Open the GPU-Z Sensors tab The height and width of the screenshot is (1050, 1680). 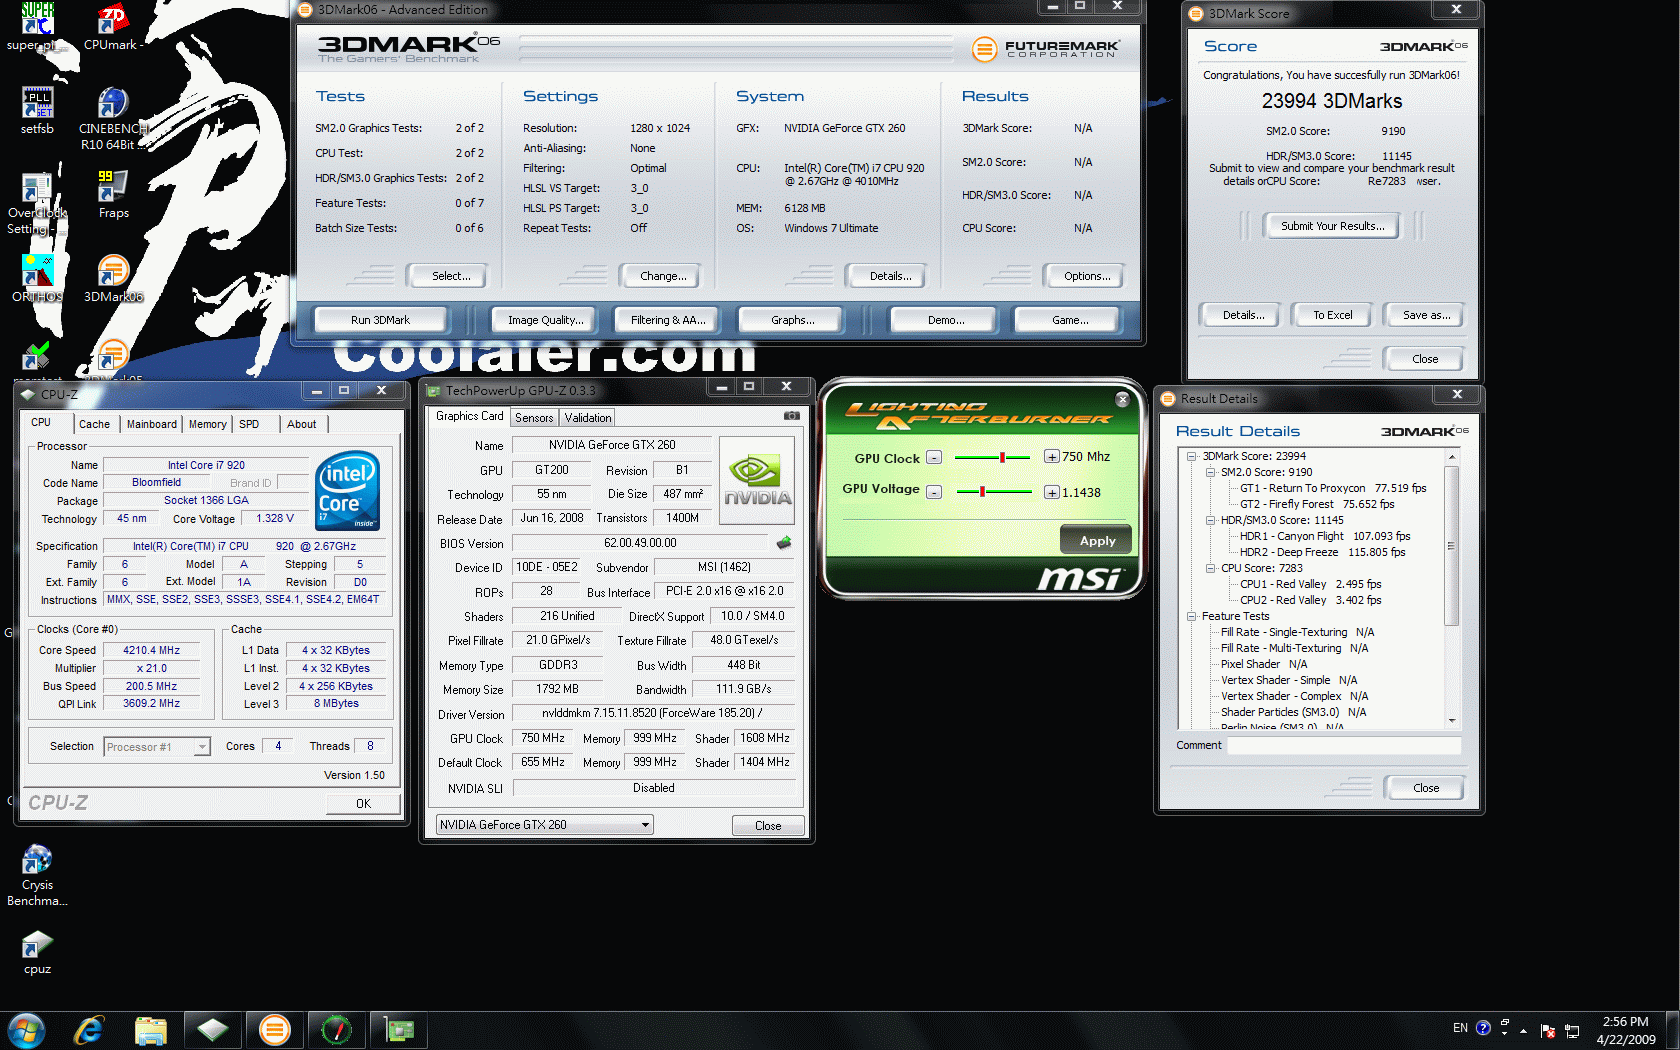(x=534, y=418)
